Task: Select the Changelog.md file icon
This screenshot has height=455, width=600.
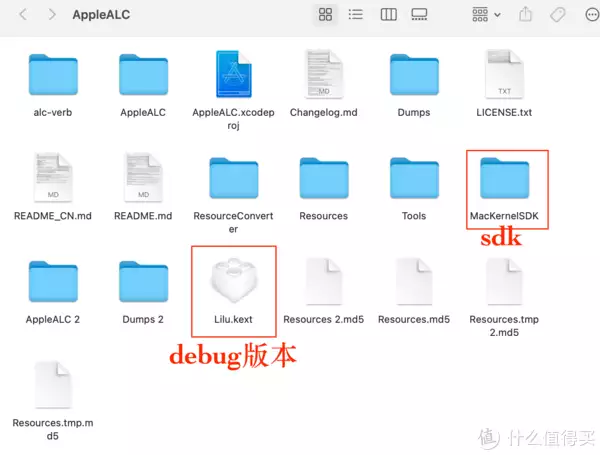Action: click(x=324, y=74)
